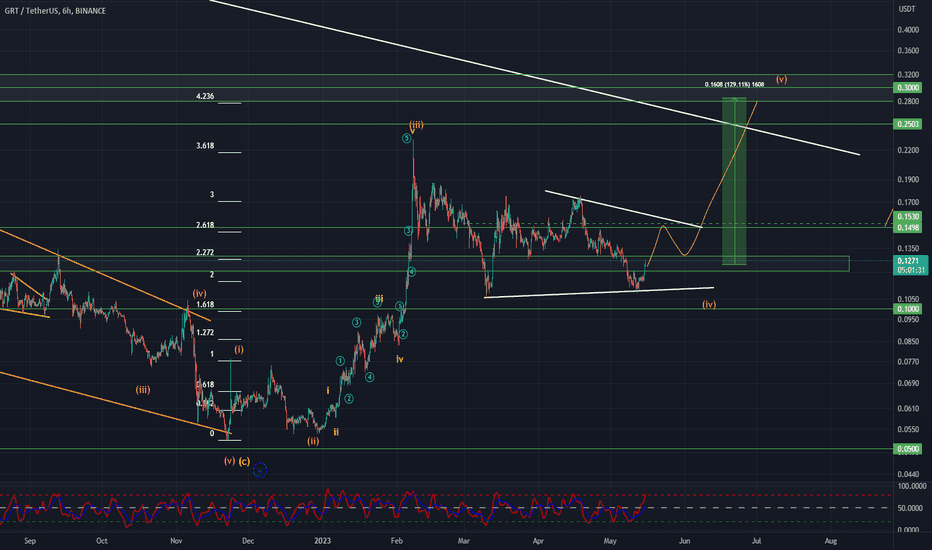Click the current price tag 0.1271
Screen dimensions: 932x550
click(x=910, y=261)
